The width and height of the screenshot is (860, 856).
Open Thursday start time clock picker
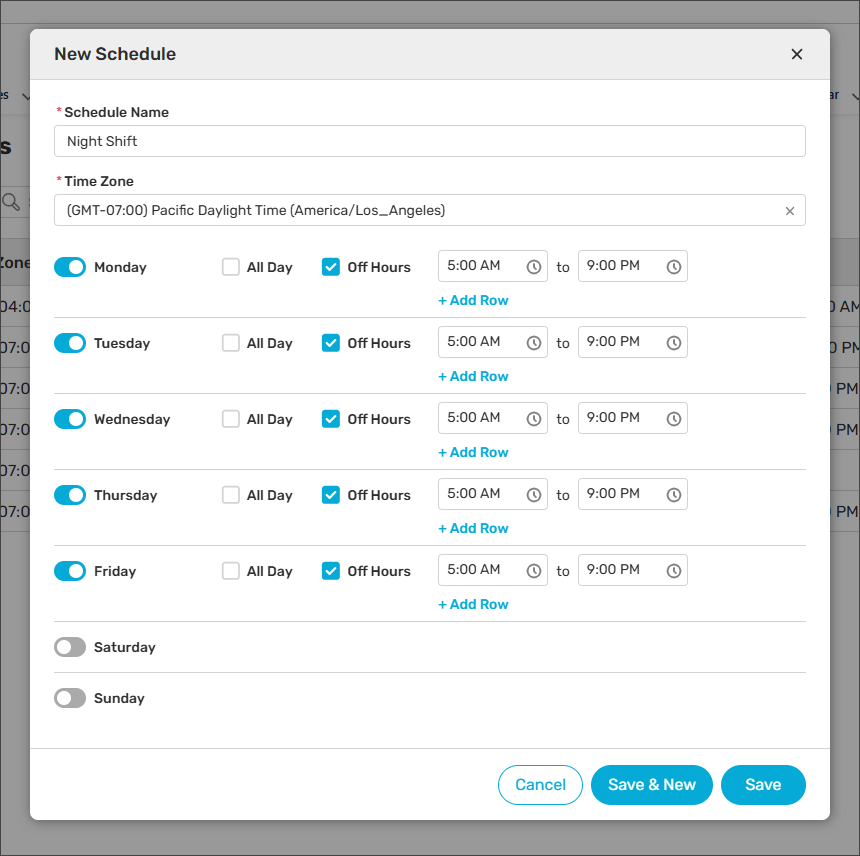534,495
